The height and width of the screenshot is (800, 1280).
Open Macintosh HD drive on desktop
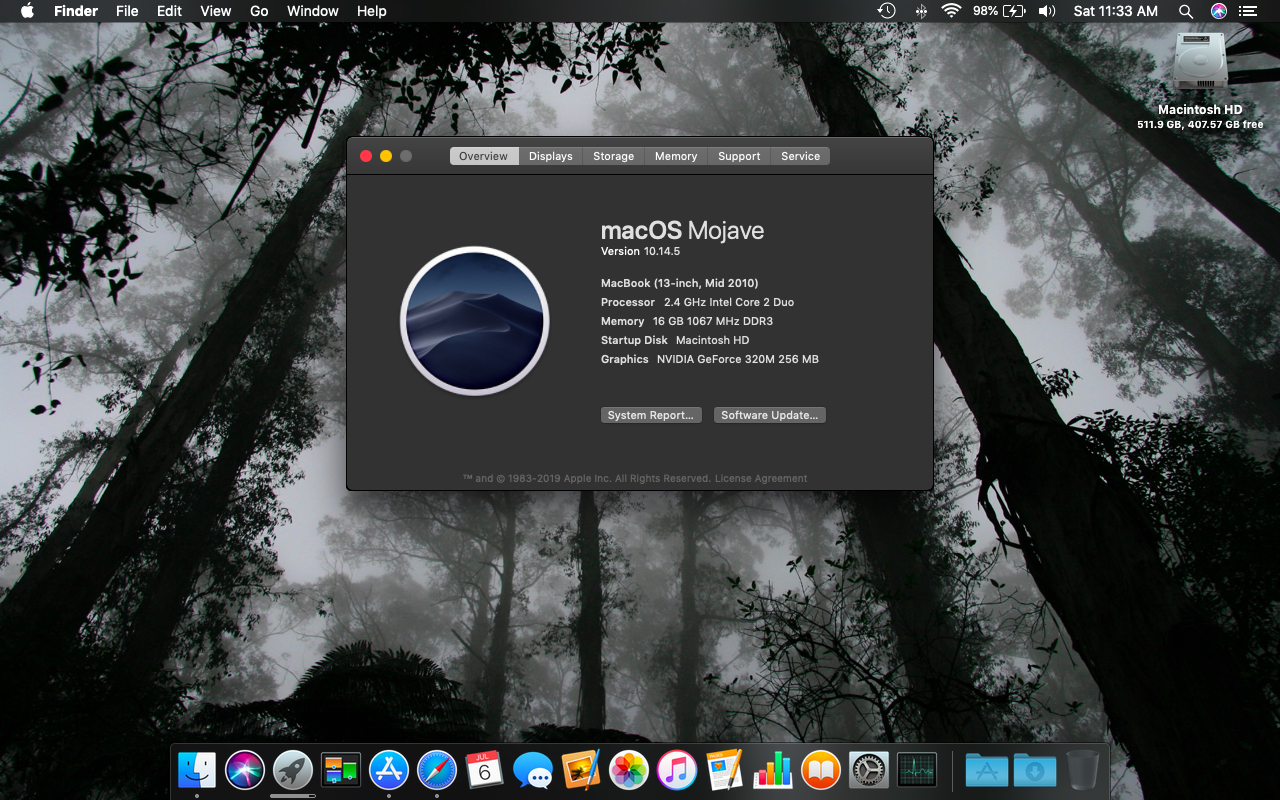pyautogui.click(x=1200, y=62)
